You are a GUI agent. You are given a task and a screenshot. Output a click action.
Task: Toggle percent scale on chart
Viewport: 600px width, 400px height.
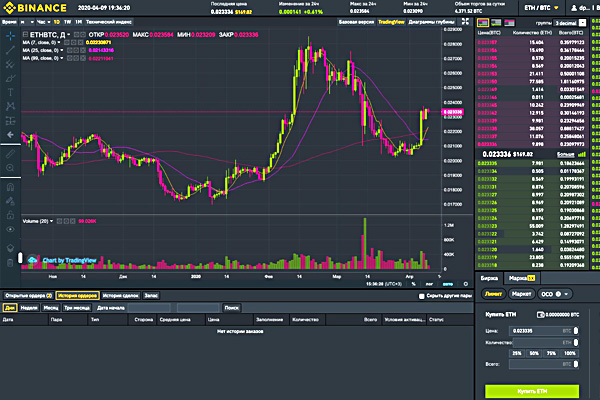click(414, 284)
